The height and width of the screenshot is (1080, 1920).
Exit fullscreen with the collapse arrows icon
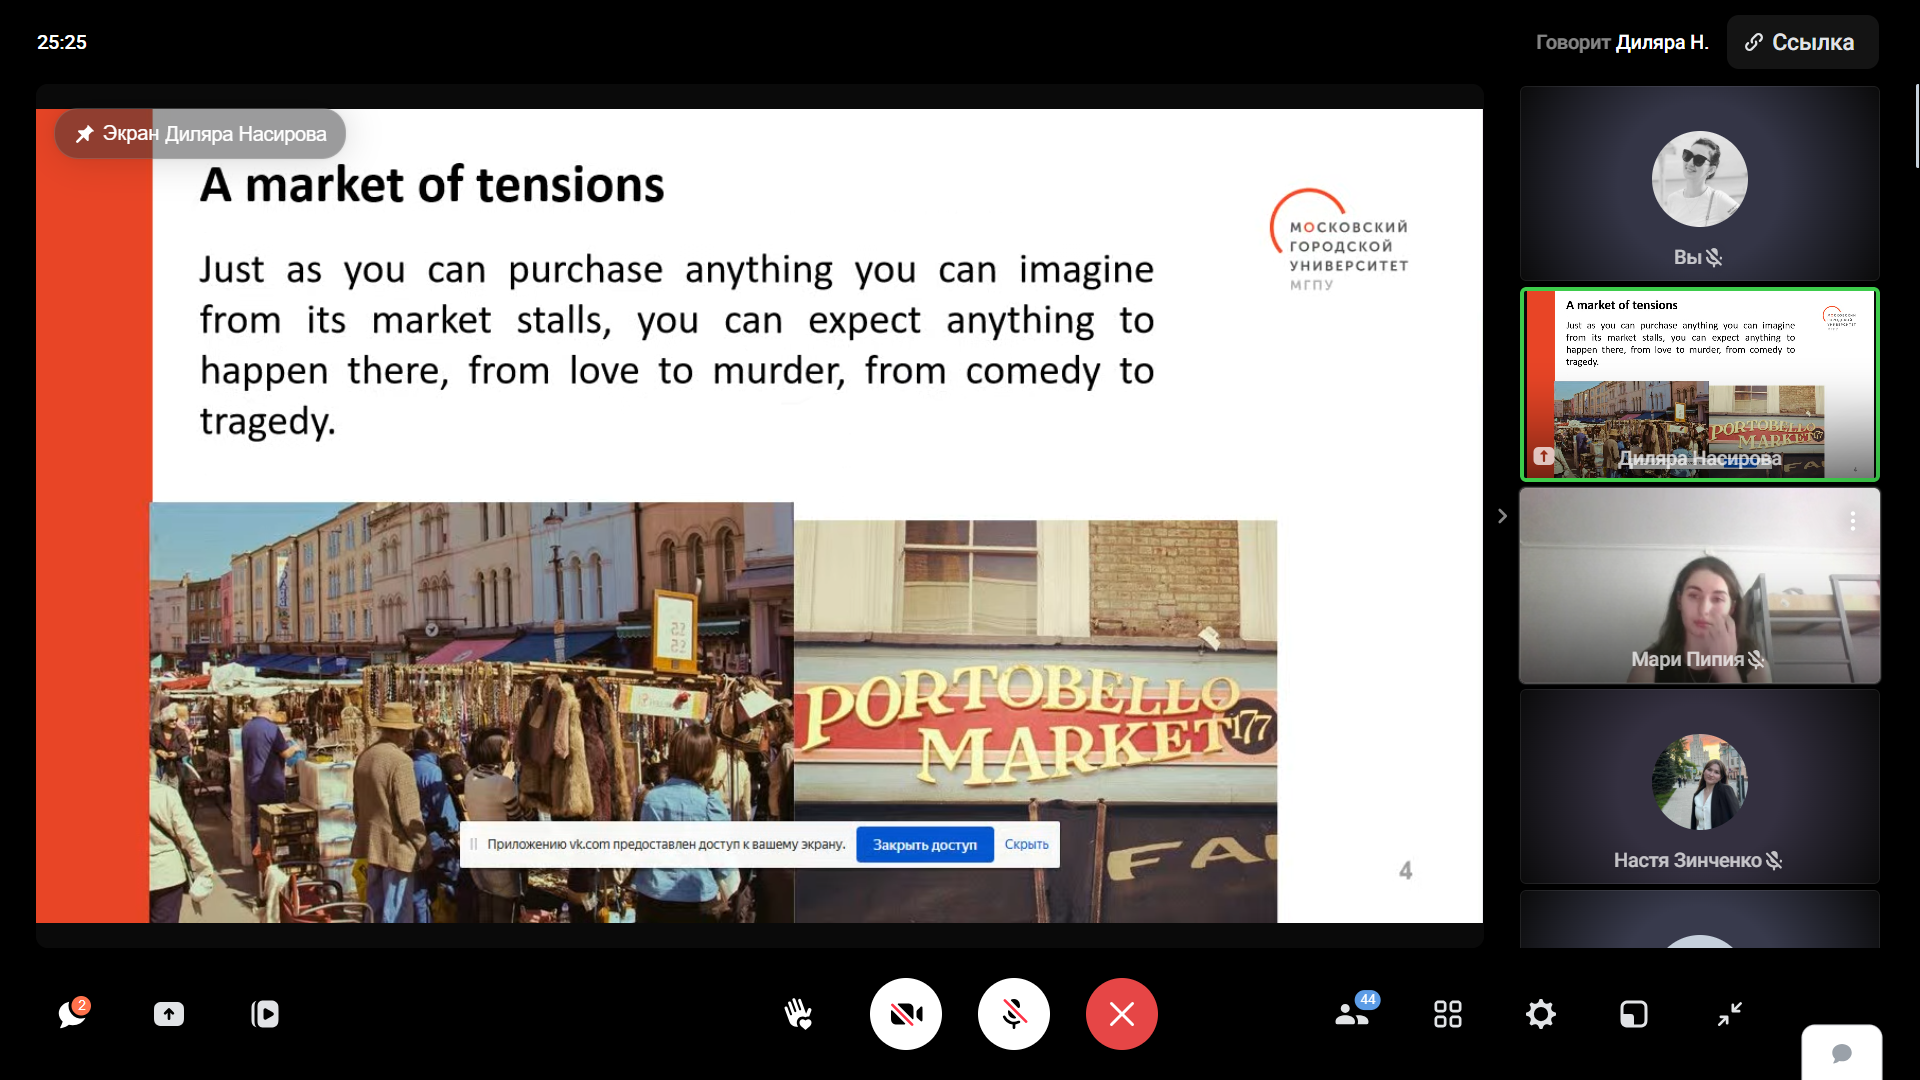click(1730, 1014)
